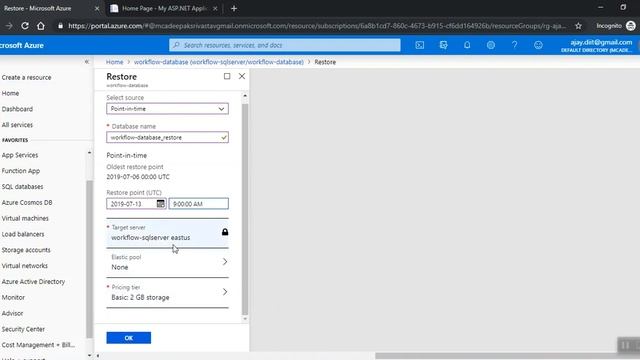
Task: Open Function App favorite
Action: click(x=21, y=171)
